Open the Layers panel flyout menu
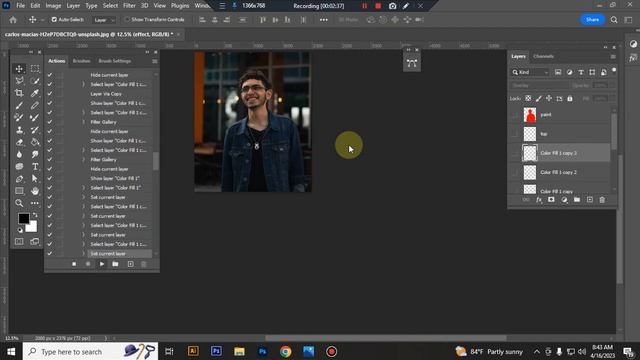The image size is (640, 360). [613, 57]
